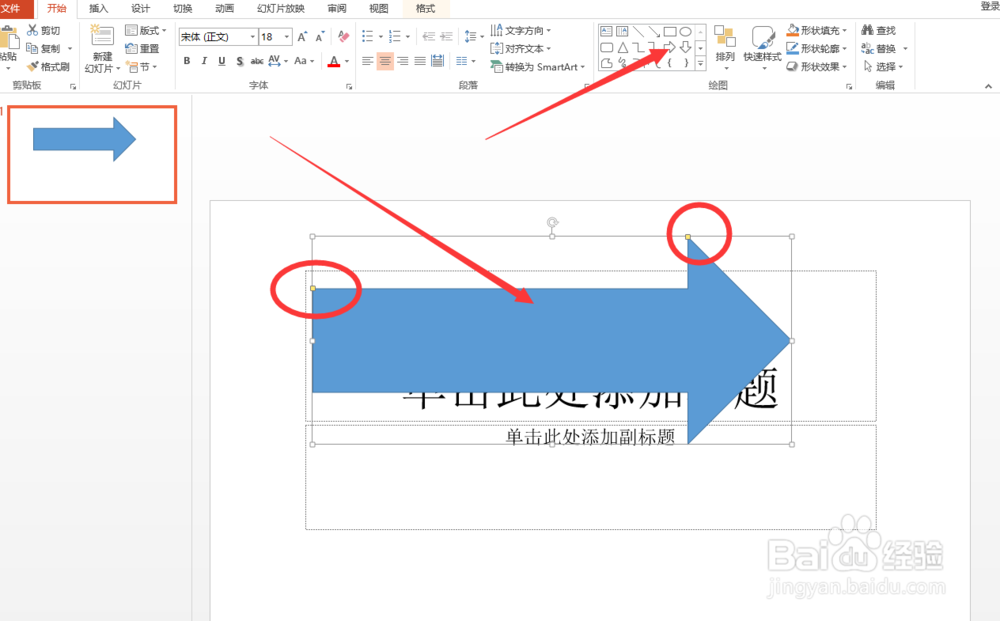Open Find (查找) with binoculars icon

[879, 30]
